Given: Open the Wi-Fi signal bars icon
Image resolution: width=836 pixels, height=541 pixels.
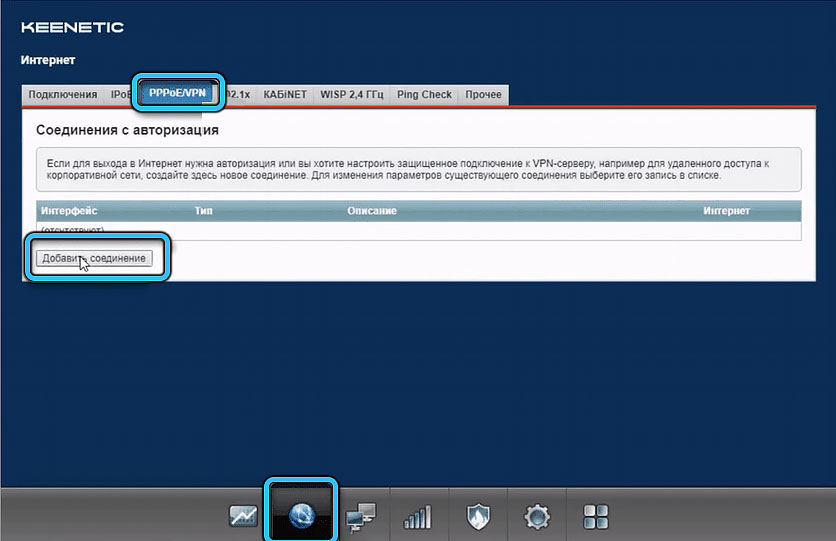Looking at the screenshot, I should (417, 516).
